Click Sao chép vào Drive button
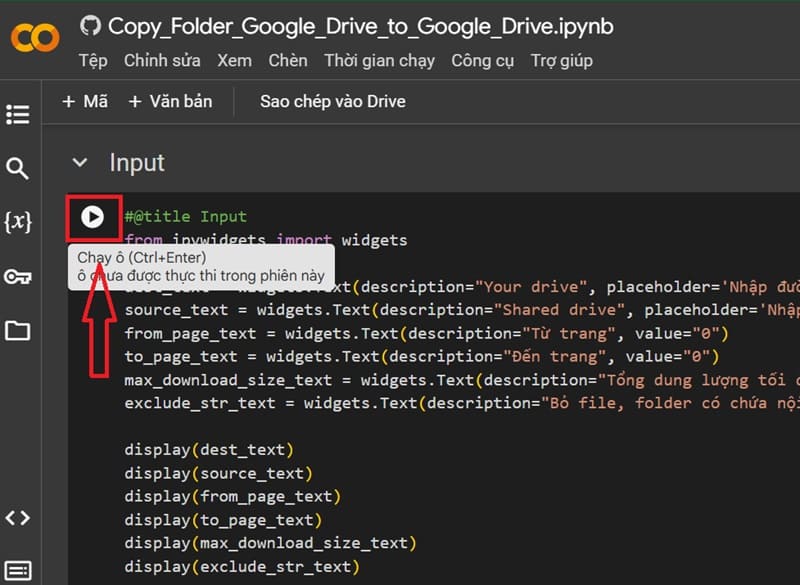The image size is (800, 585). [332, 102]
